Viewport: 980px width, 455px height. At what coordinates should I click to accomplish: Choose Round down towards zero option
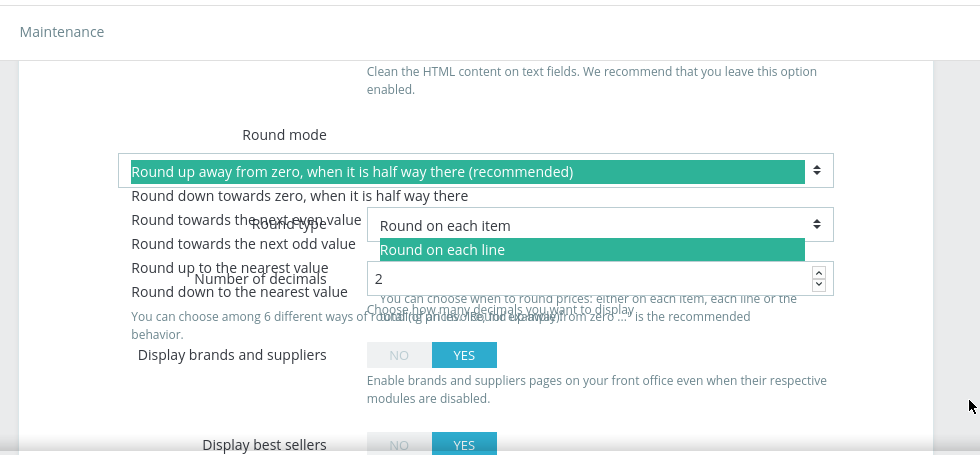pyautogui.click(x=299, y=196)
